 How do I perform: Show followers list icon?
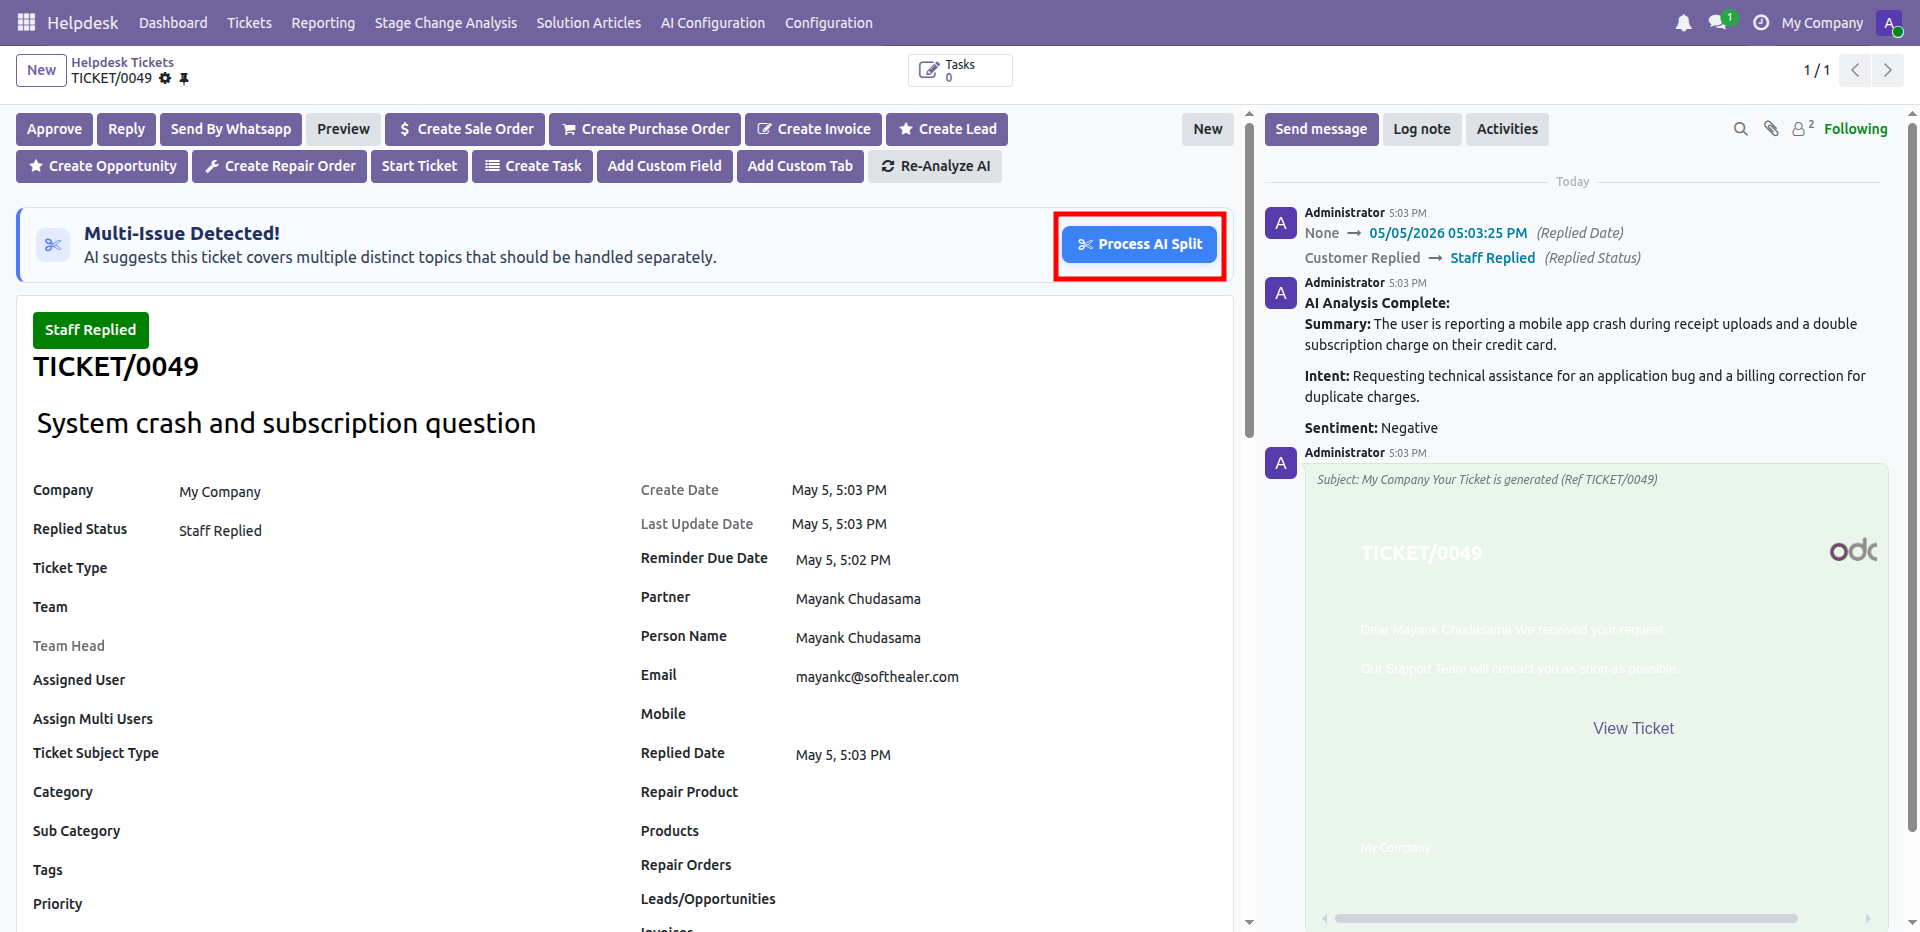coord(1802,128)
